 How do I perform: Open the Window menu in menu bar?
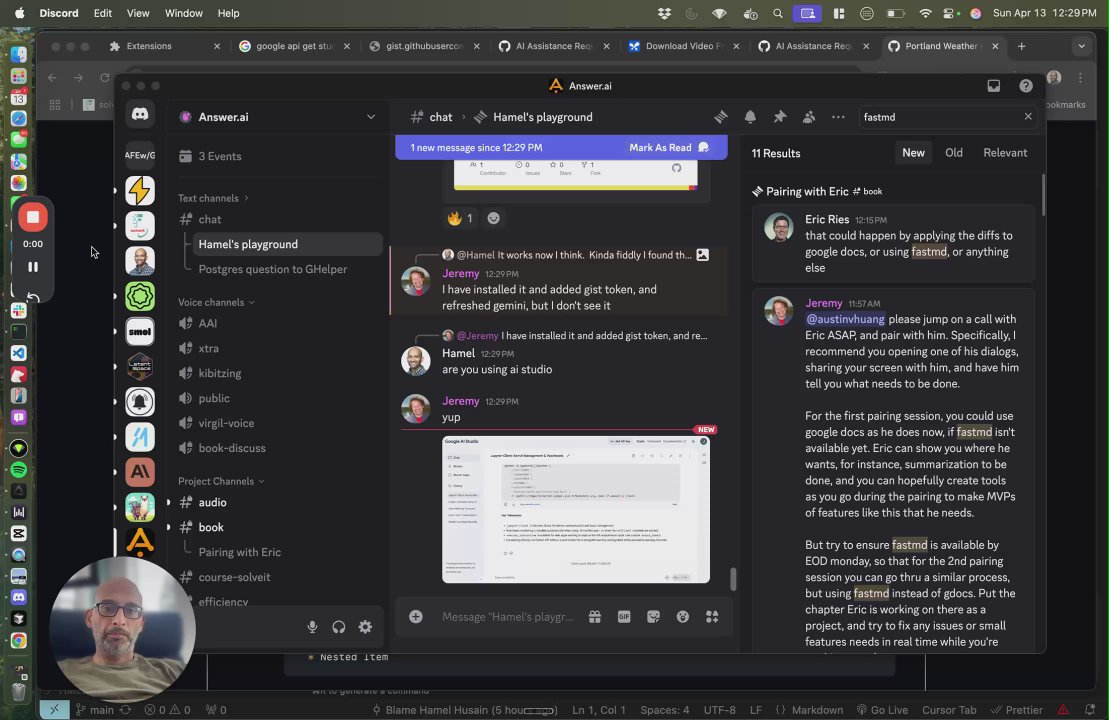(x=183, y=13)
